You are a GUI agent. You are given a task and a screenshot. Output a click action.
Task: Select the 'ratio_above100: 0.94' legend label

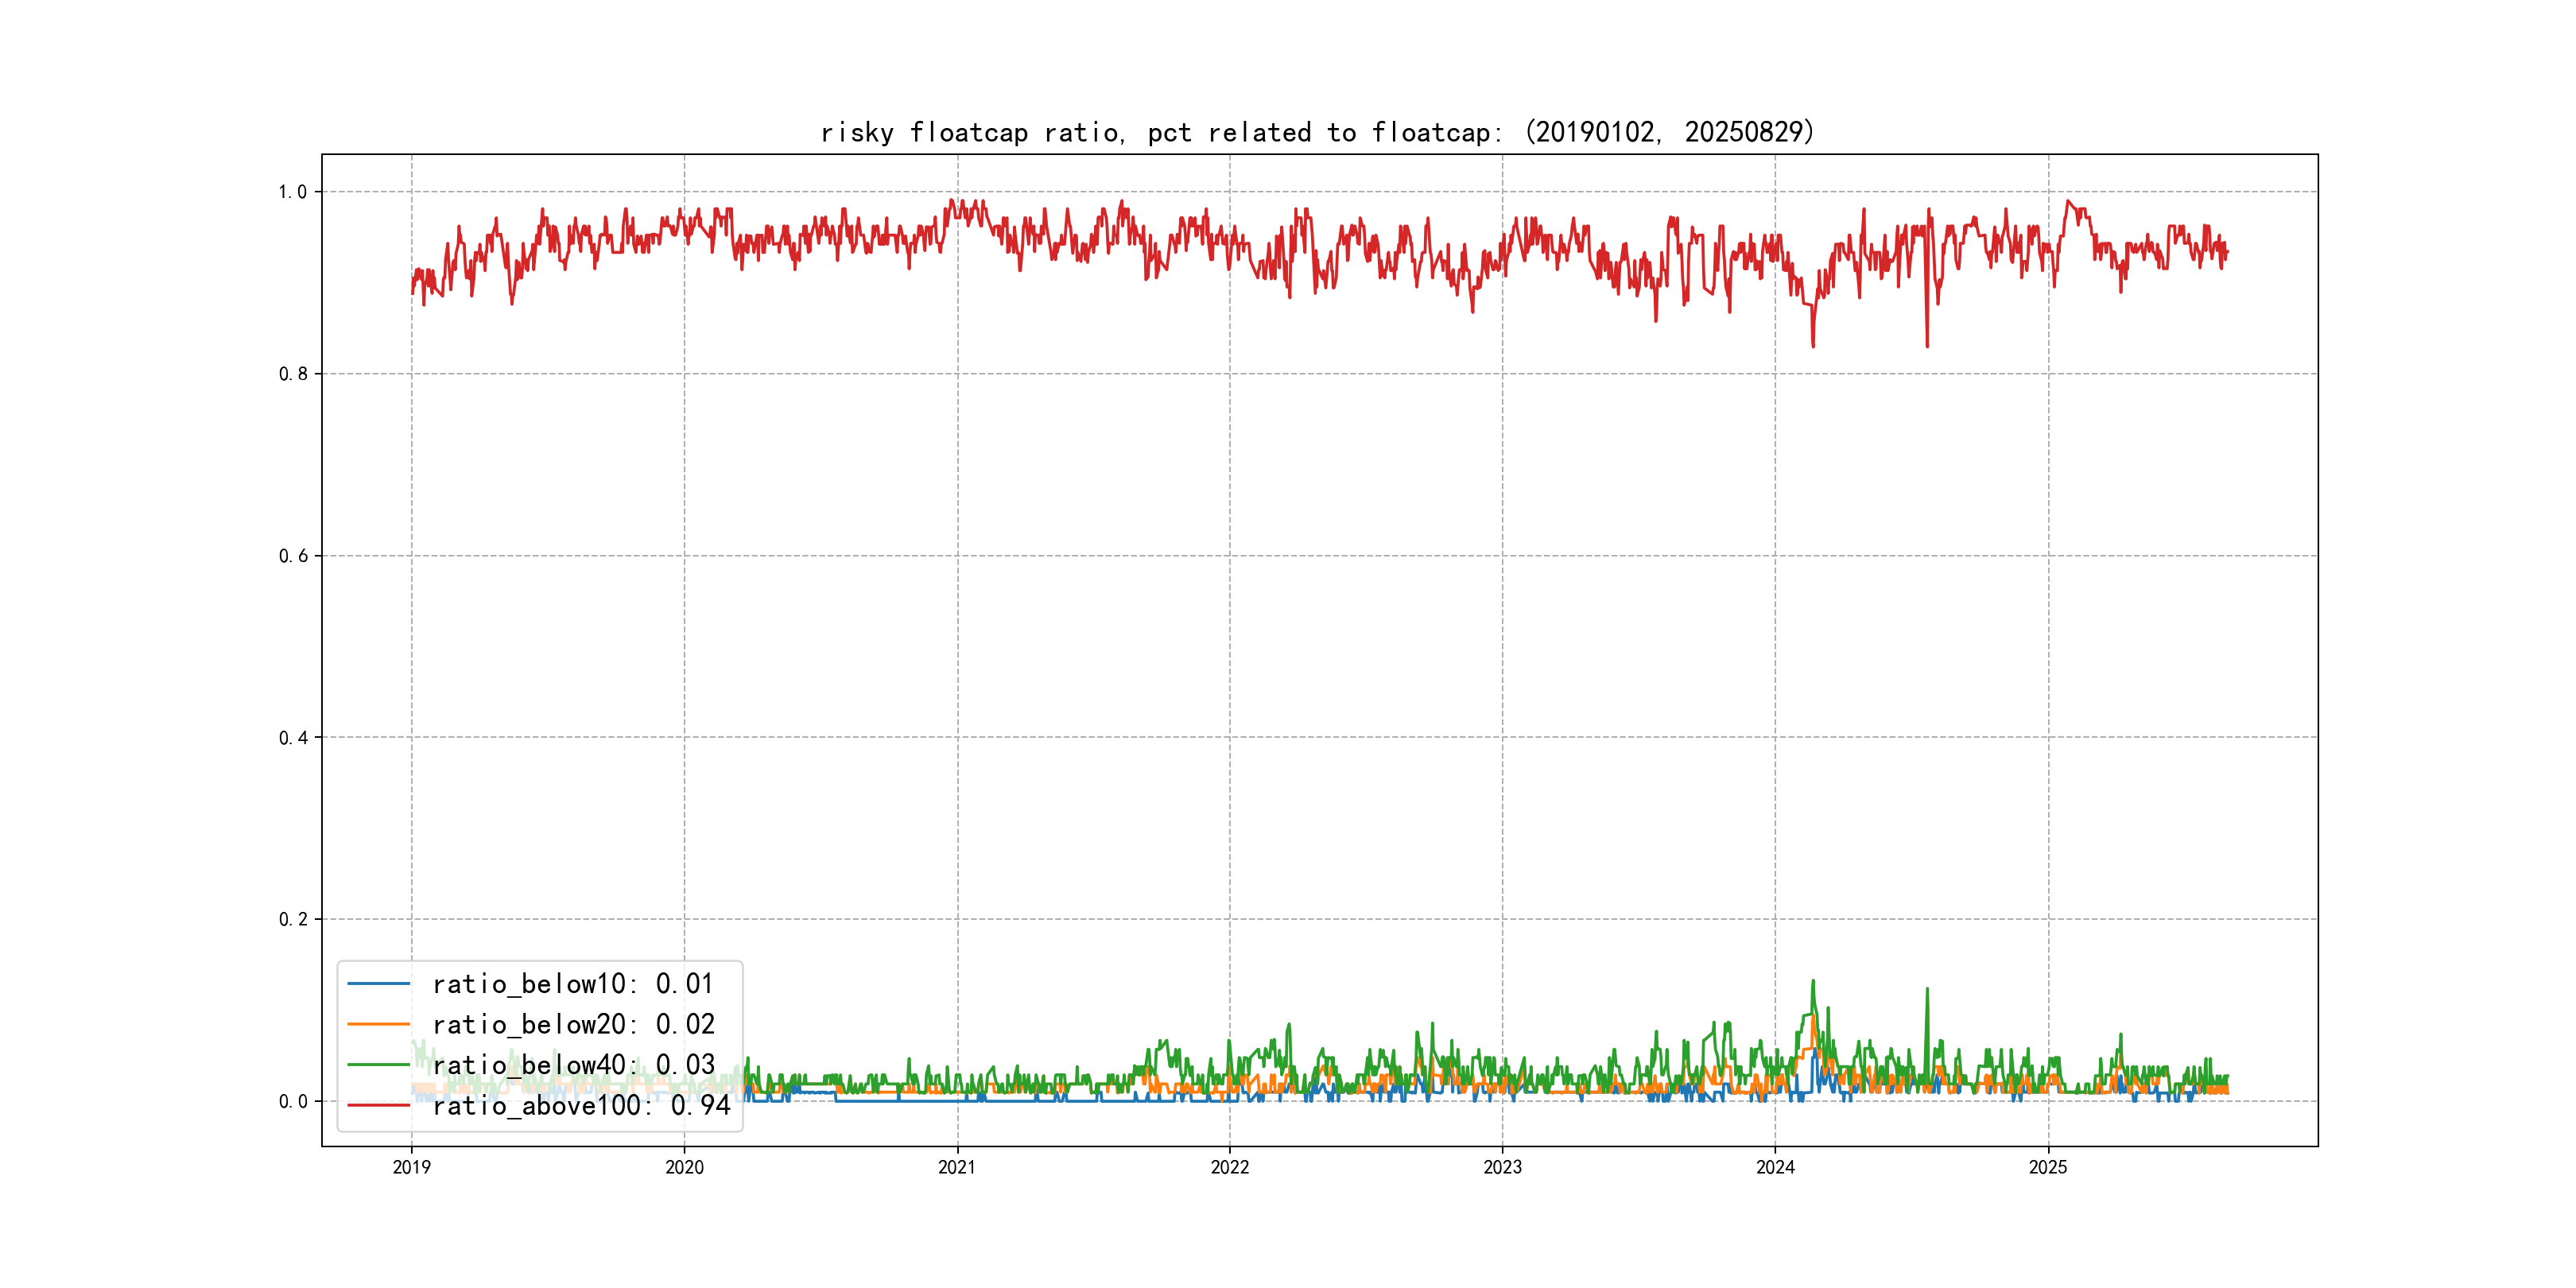point(581,1105)
